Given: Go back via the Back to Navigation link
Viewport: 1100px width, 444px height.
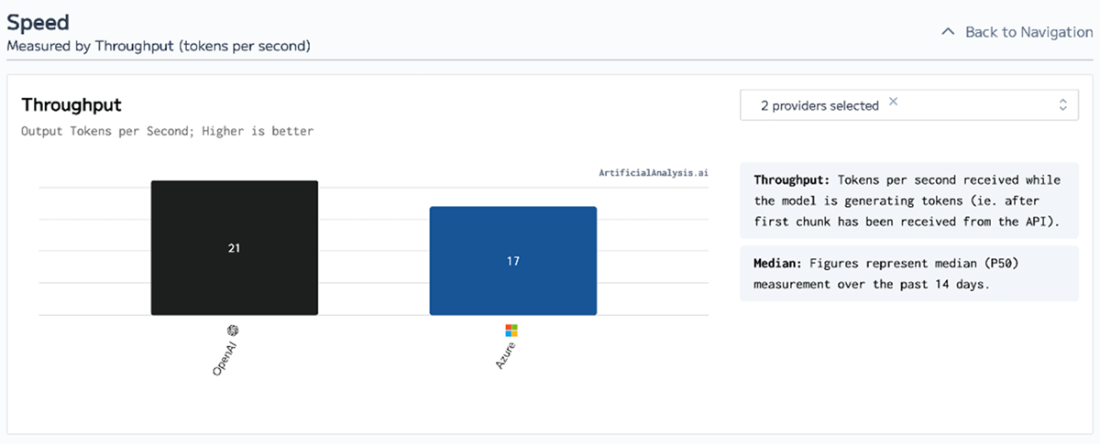Looking at the screenshot, I should coord(1028,32).
